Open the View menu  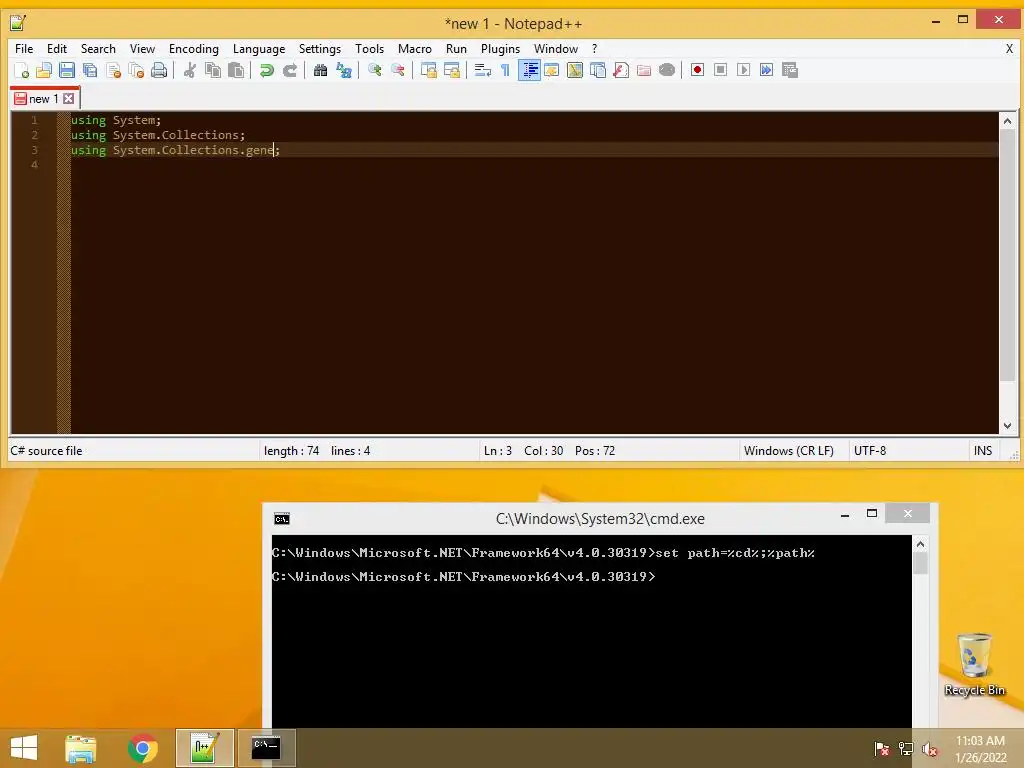point(142,49)
